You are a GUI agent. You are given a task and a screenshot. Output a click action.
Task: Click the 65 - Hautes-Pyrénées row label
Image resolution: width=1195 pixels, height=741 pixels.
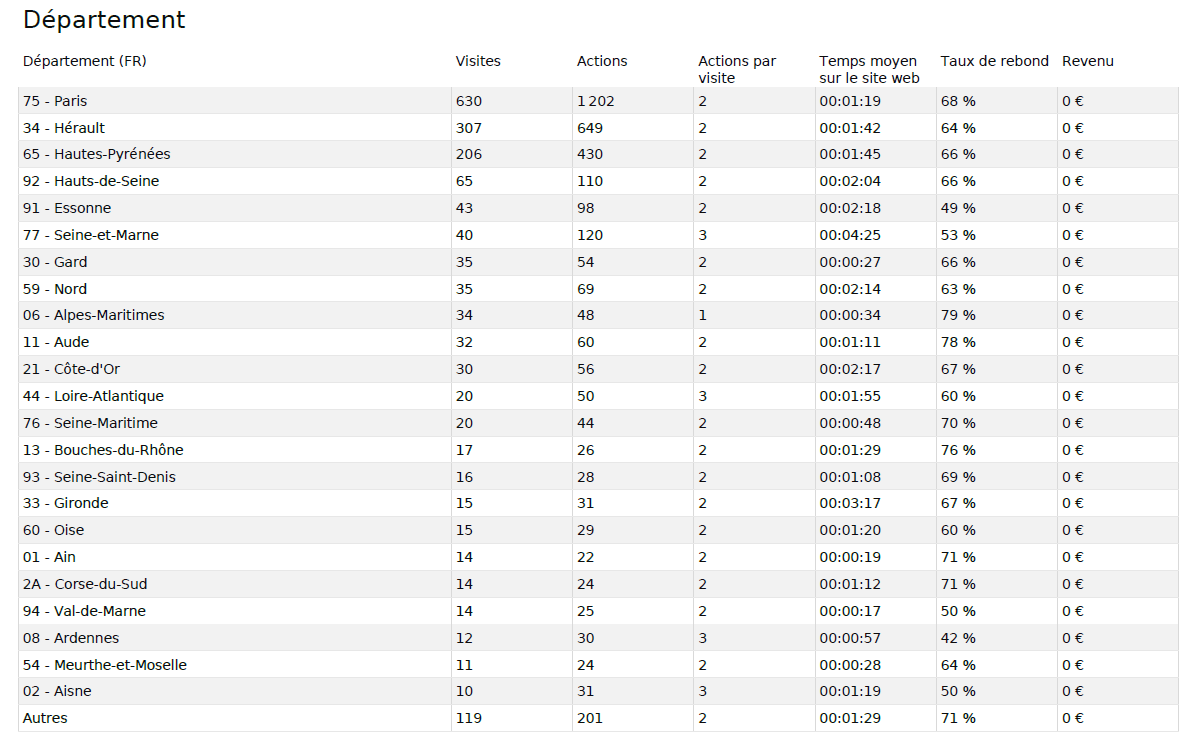click(x=97, y=154)
